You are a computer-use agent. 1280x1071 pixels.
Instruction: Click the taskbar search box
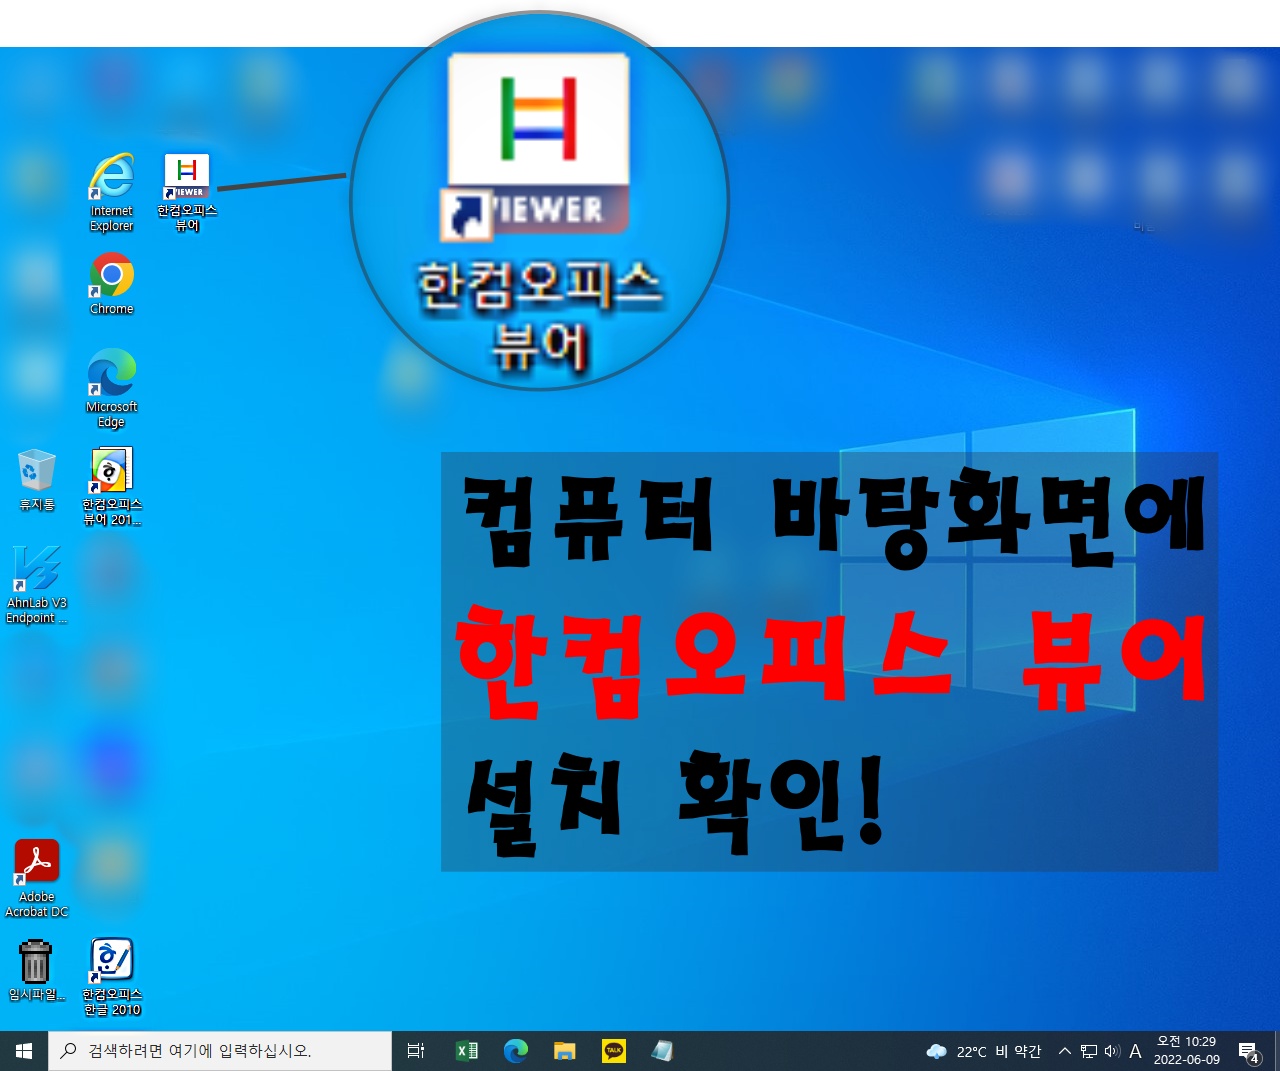[x=220, y=1051]
